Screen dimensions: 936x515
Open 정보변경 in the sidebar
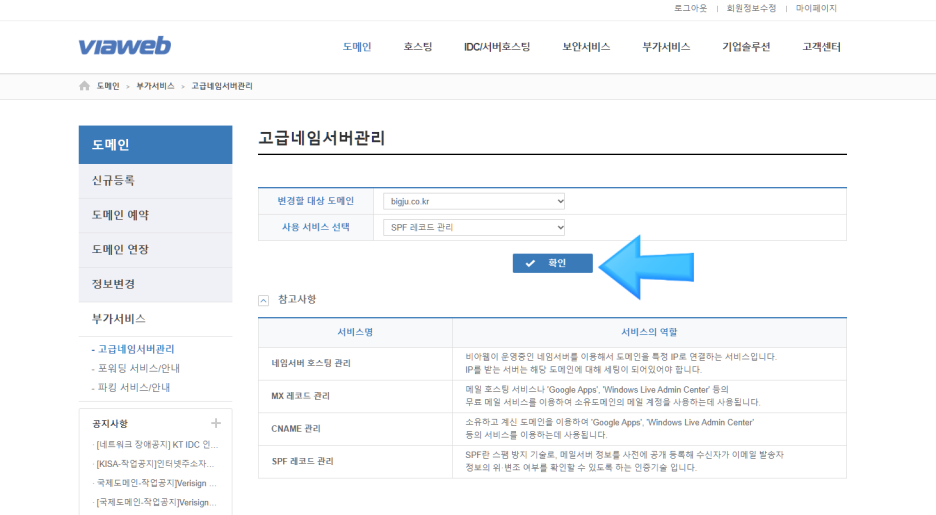(155, 285)
